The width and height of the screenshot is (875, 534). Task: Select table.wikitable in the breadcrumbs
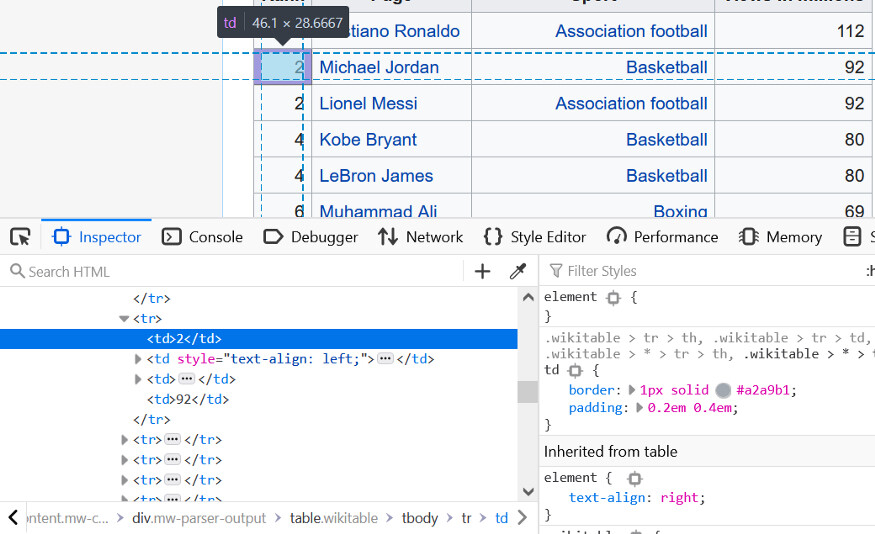point(334,518)
